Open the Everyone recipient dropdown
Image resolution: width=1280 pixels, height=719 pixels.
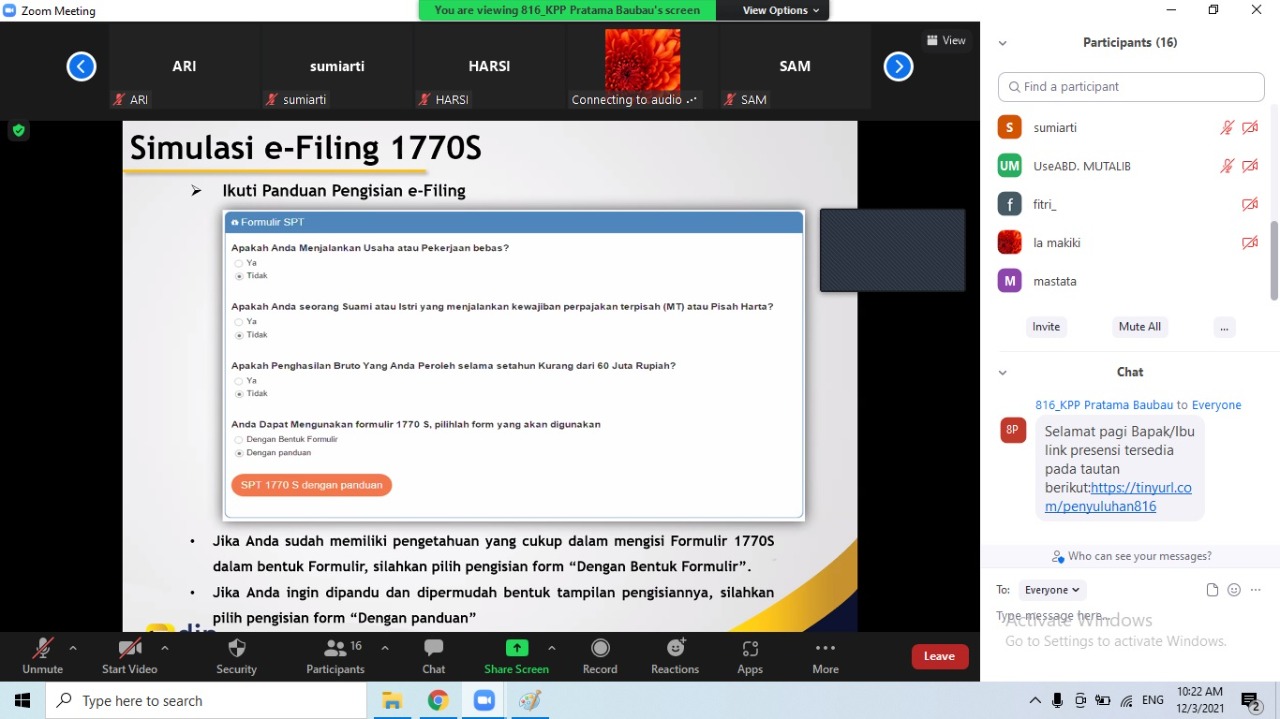click(x=1053, y=590)
